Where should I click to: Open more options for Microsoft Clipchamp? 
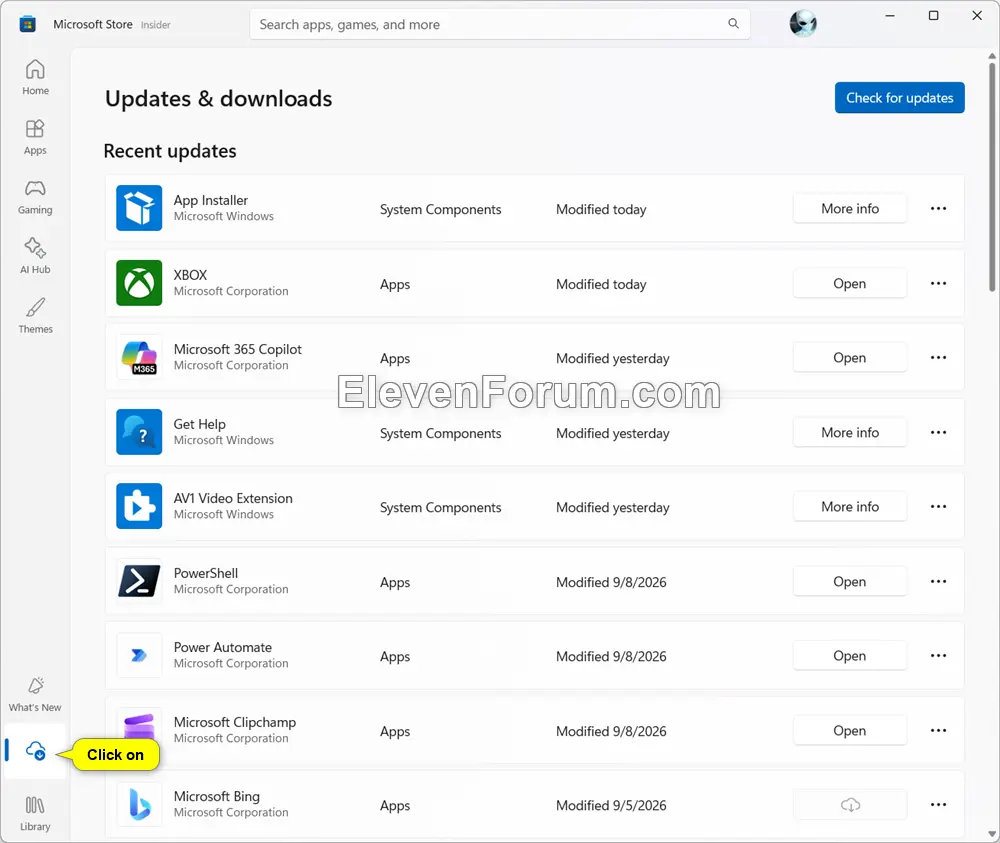(x=938, y=730)
